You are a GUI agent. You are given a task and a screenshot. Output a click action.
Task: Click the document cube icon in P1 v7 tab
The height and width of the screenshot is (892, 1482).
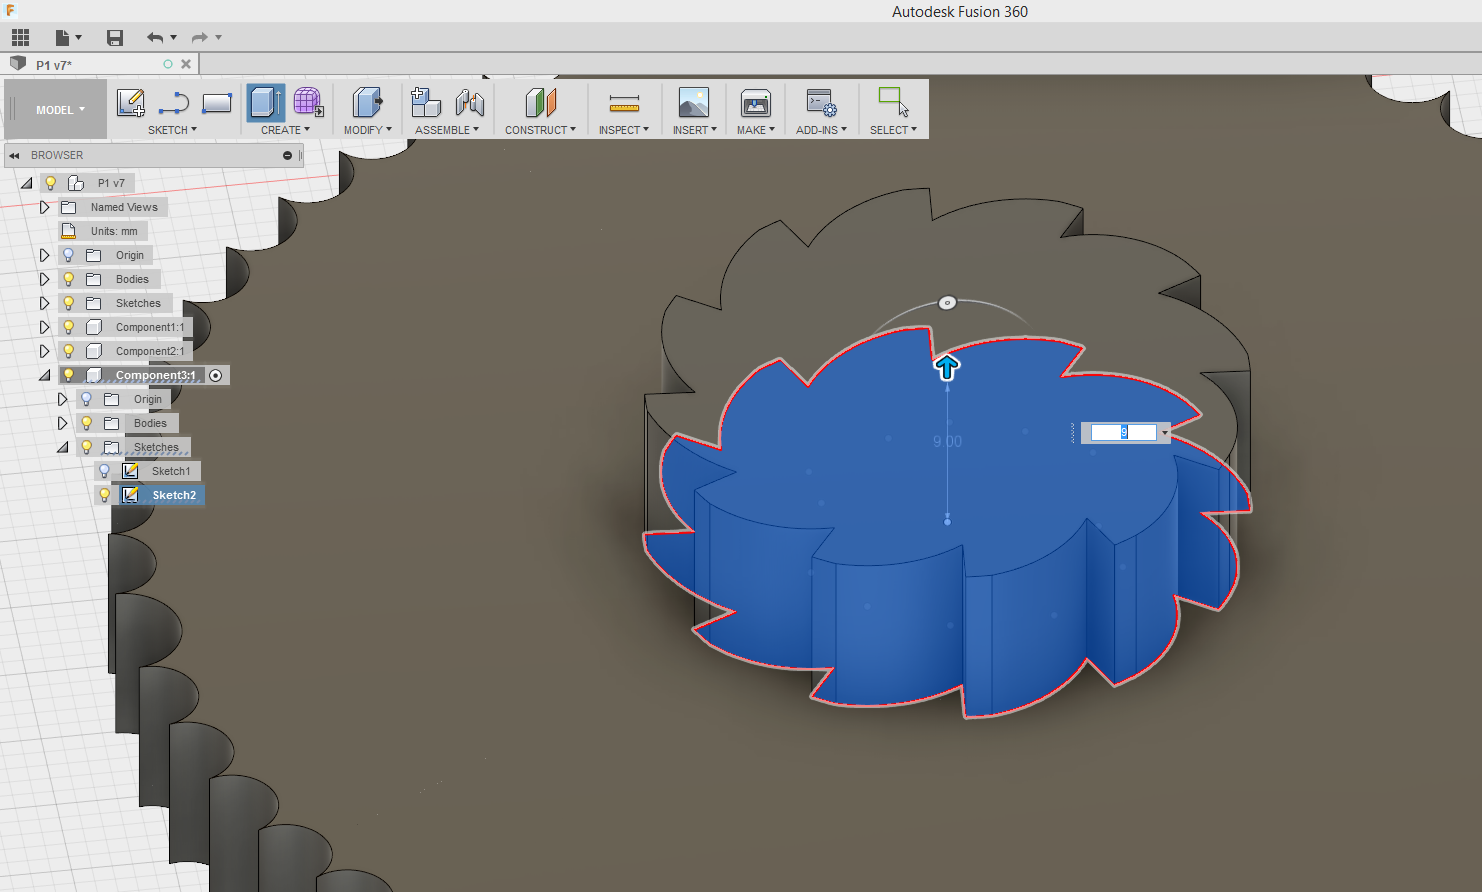(x=17, y=64)
